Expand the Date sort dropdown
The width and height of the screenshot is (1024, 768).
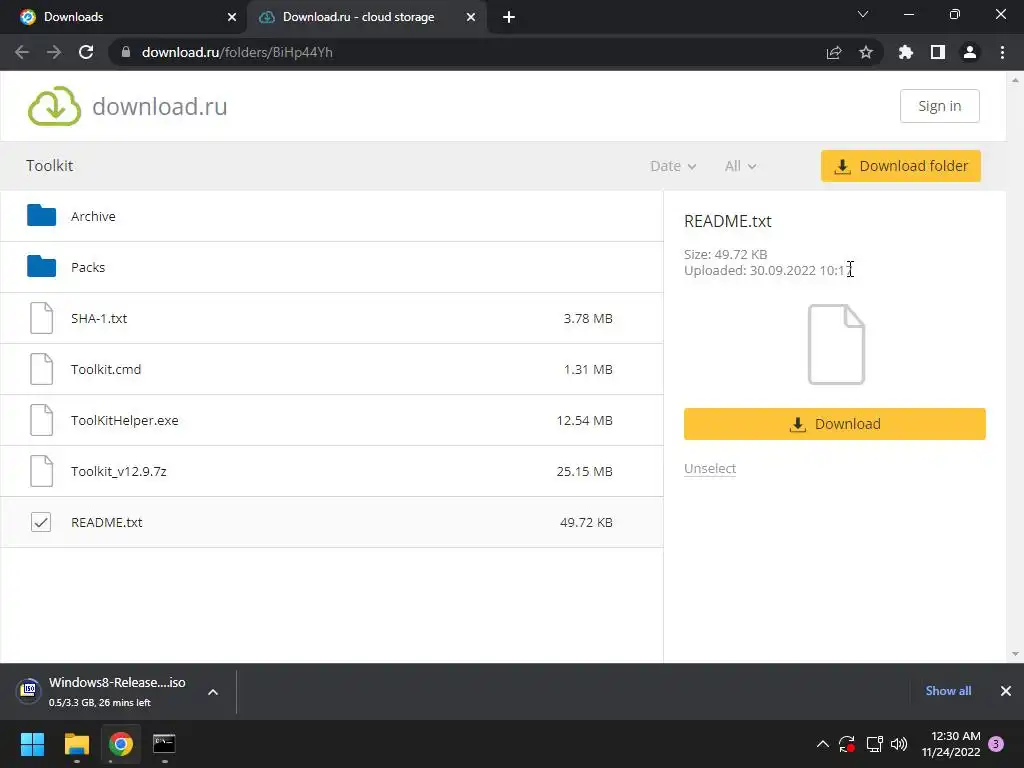pyautogui.click(x=673, y=166)
